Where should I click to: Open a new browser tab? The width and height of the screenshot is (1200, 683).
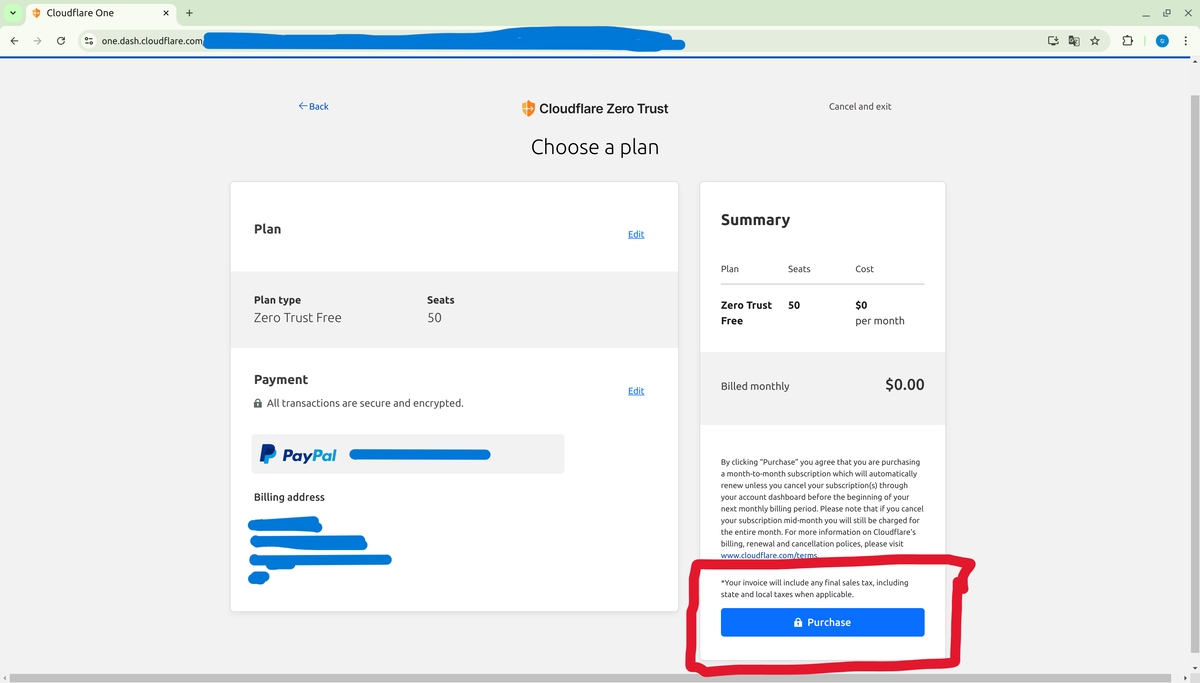point(189,13)
